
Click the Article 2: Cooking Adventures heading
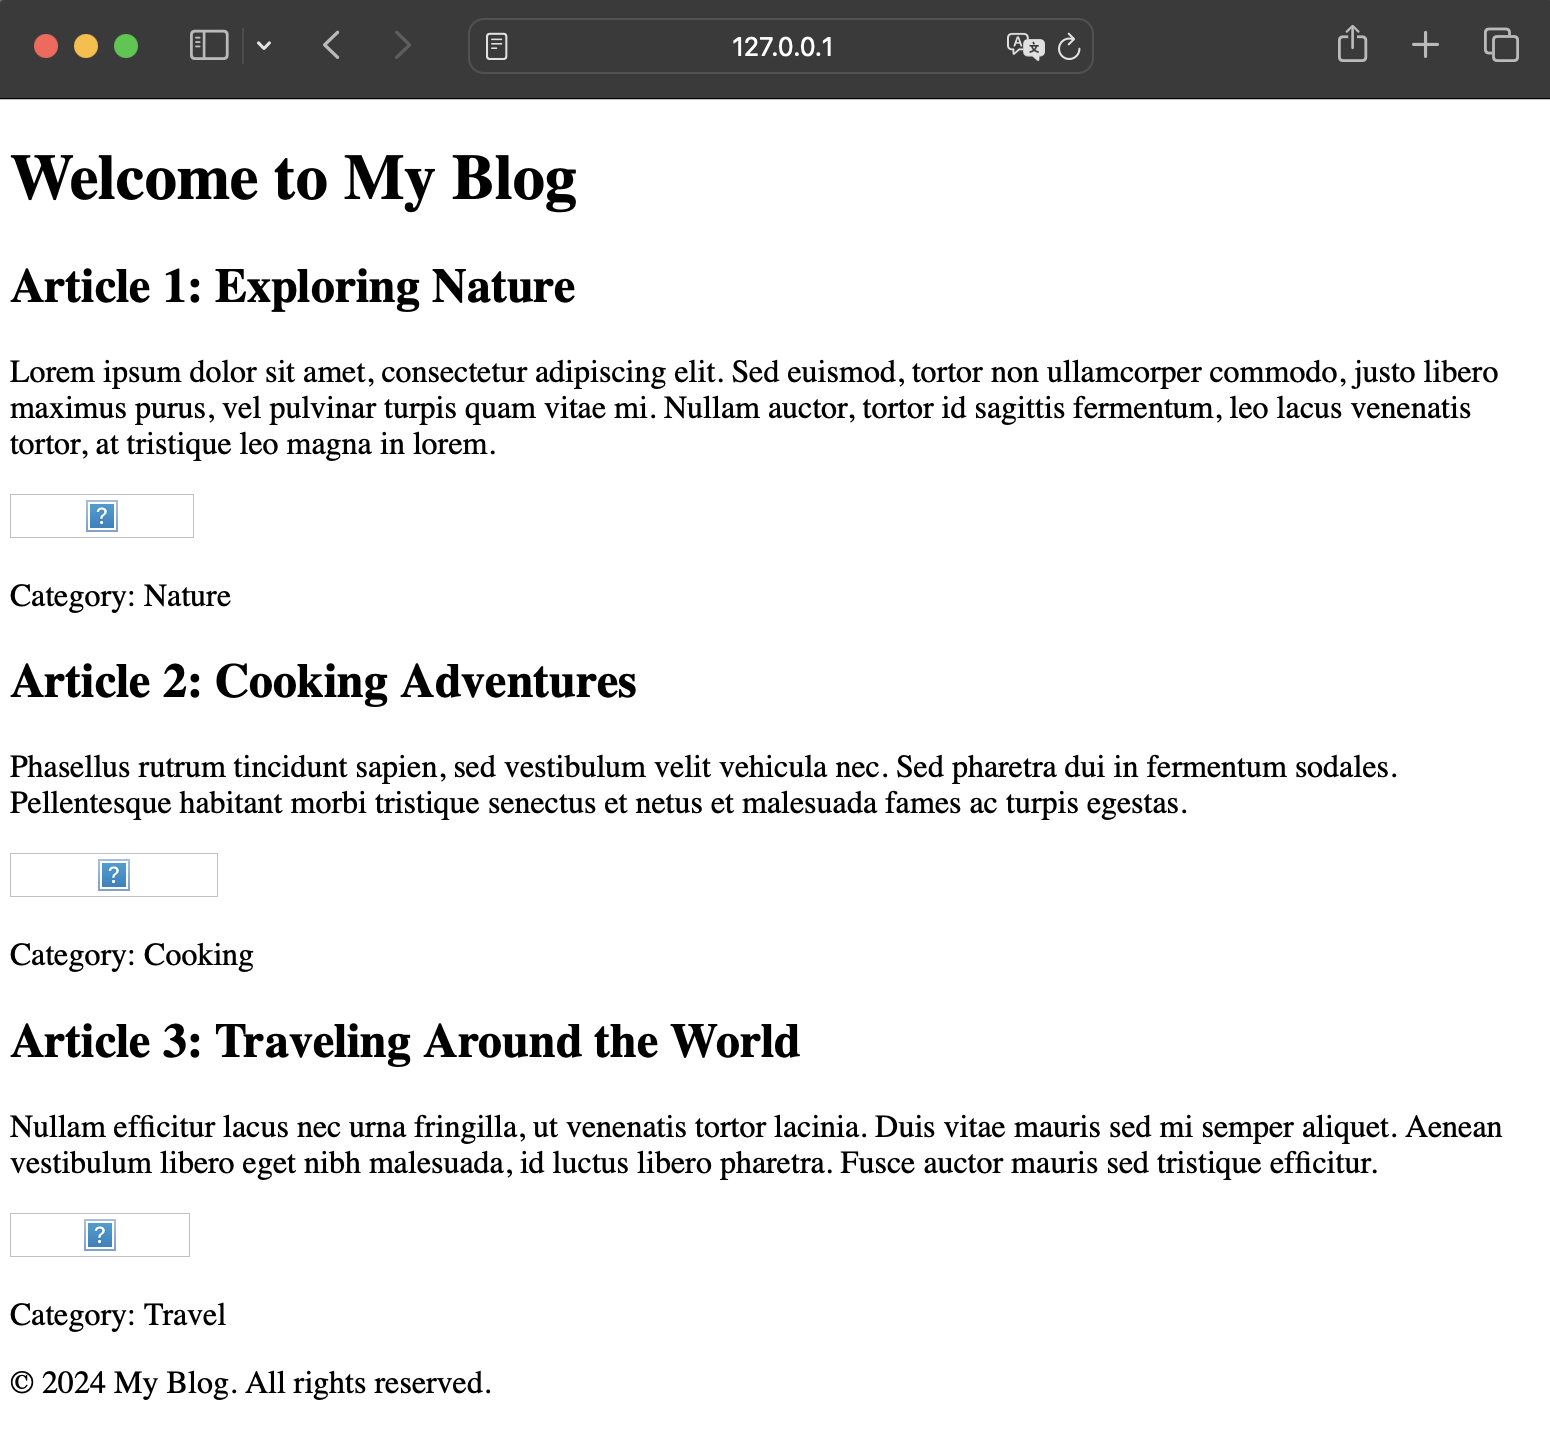pyautogui.click(x=323, y=682)
